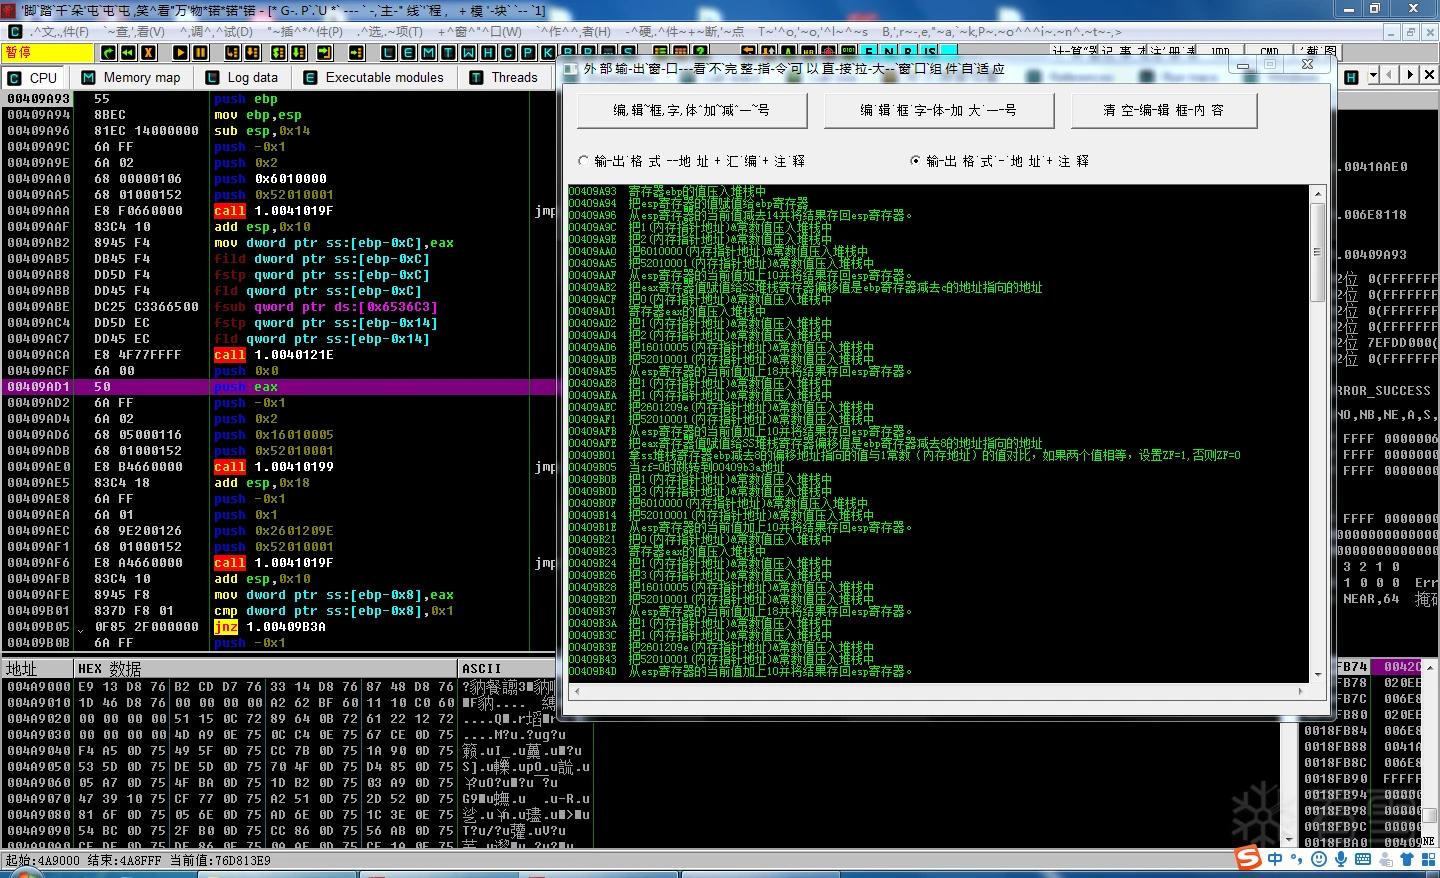Click the CMD toolbar button
1440x878 pixels.
(x=1269, y=51)
